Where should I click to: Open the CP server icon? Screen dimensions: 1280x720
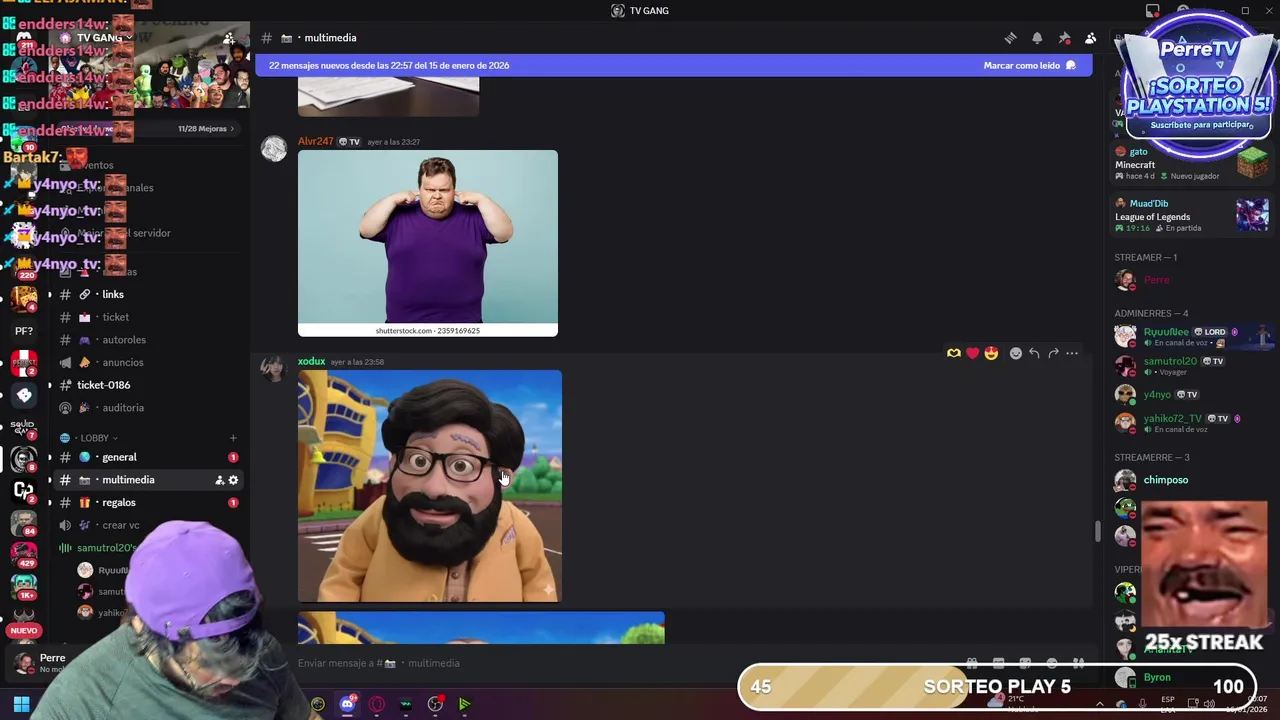(24, 490)
